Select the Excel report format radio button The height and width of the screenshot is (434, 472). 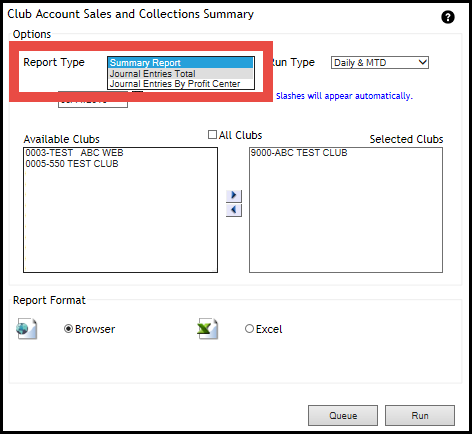click(249, 329)
